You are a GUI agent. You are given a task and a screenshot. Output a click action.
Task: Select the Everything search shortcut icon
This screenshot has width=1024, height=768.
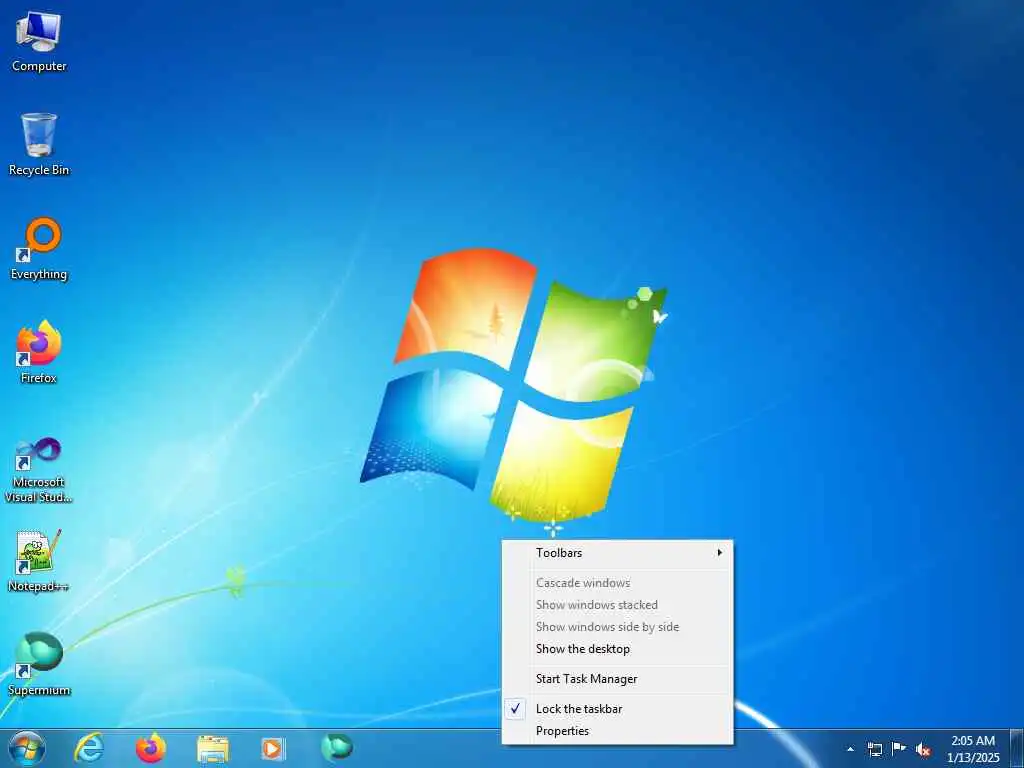click(39, 249)
